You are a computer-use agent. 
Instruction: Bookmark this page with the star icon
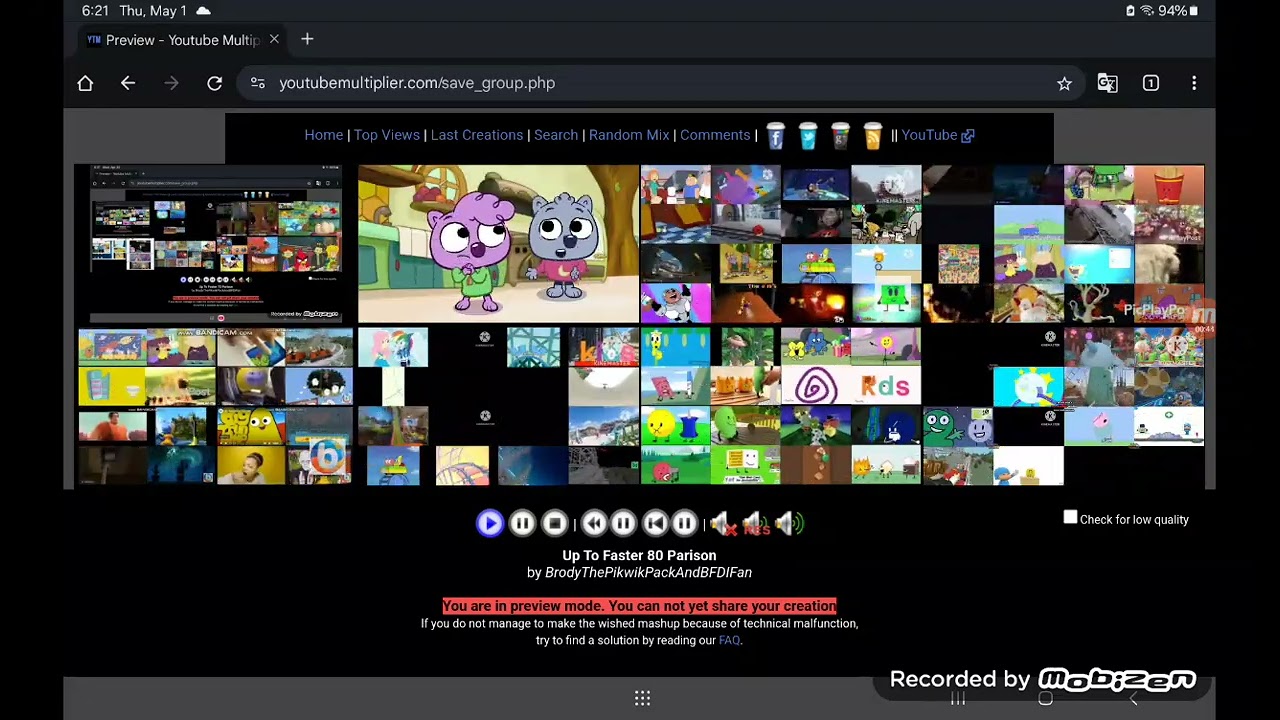coord(1064,83)
